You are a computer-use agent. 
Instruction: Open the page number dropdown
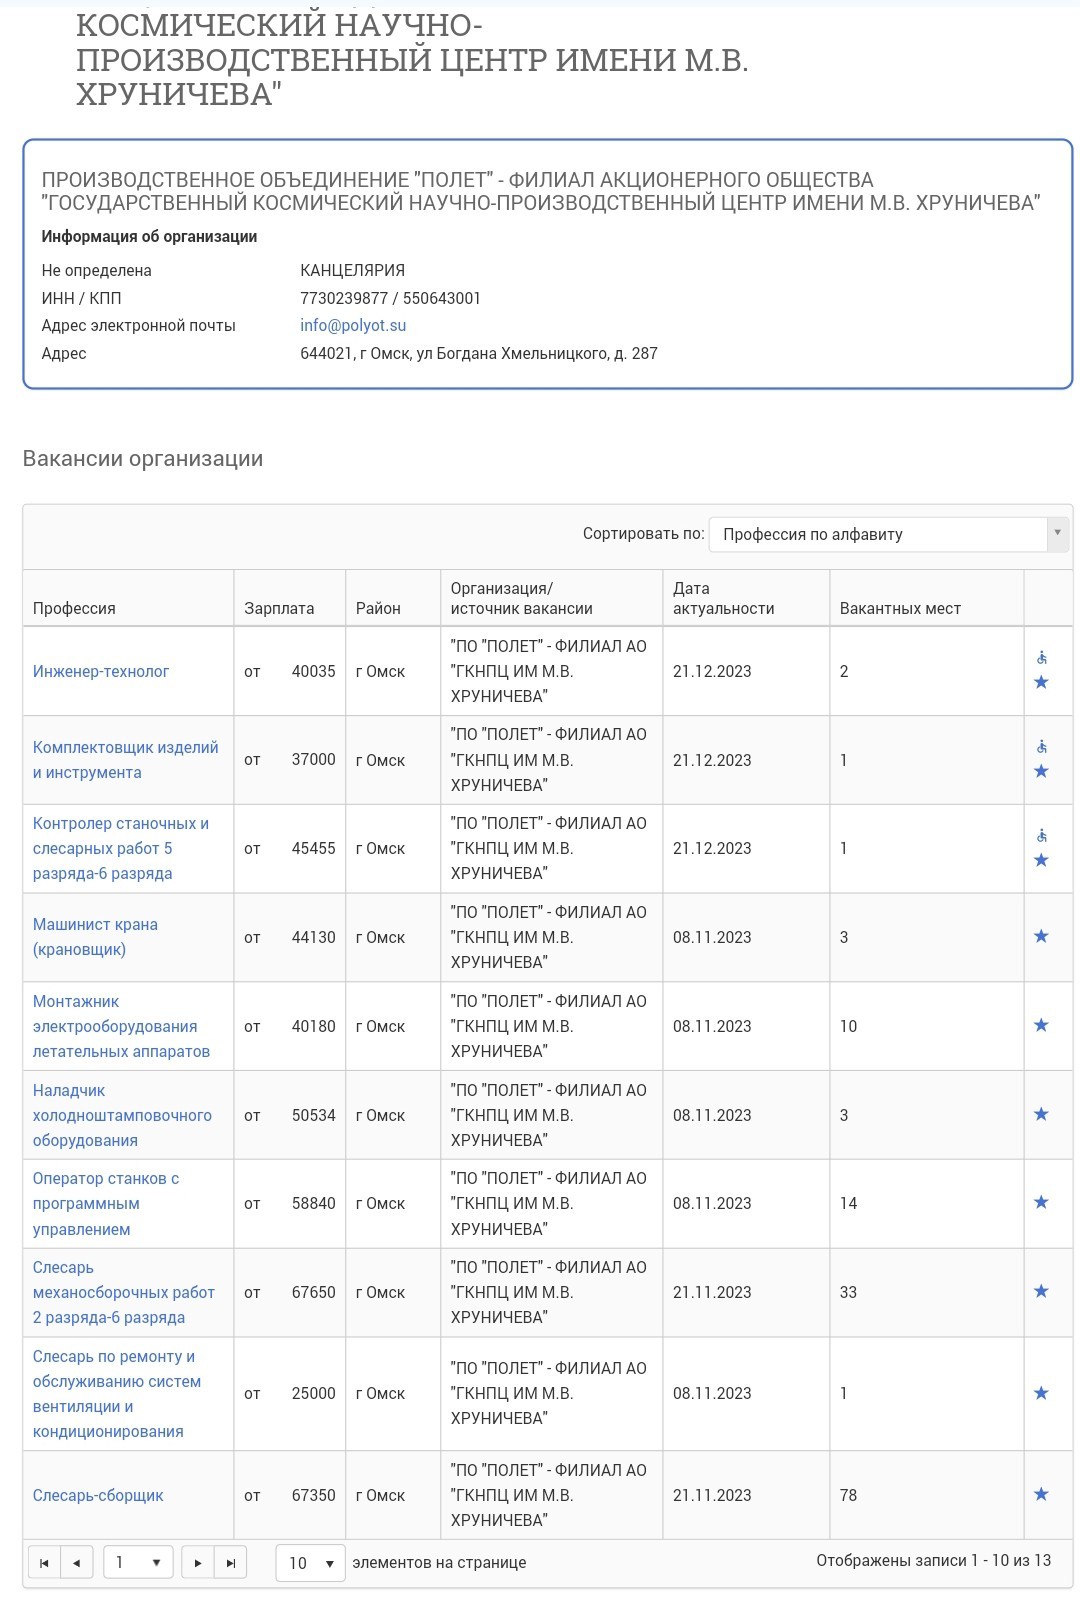[x=138, y=1563]
